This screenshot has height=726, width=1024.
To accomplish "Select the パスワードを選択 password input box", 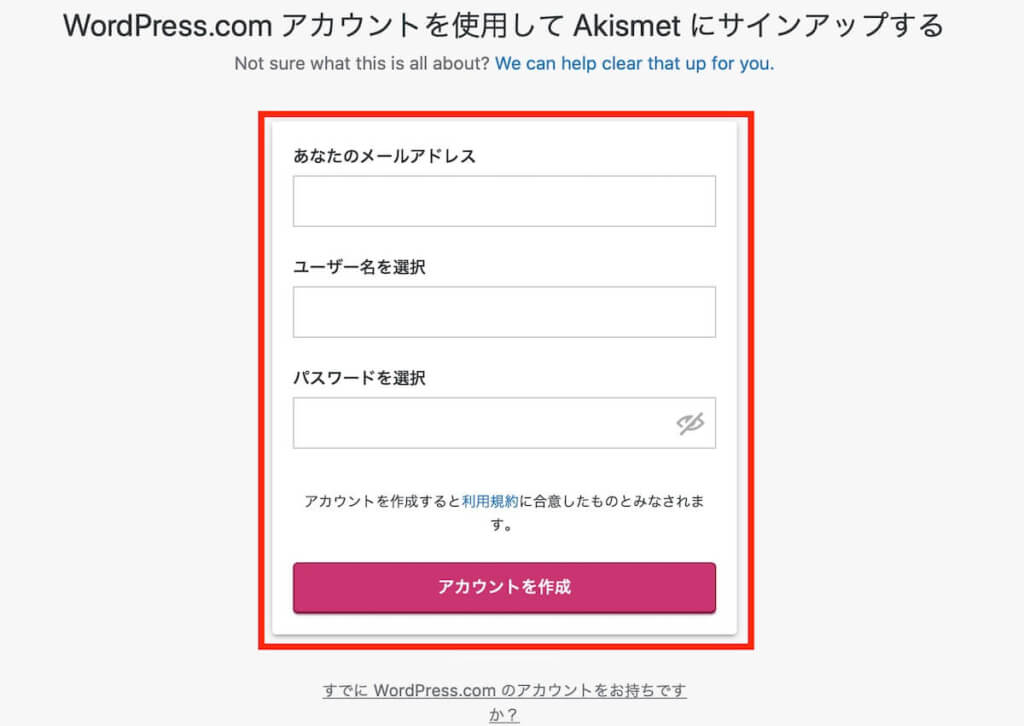I will 504,423.
